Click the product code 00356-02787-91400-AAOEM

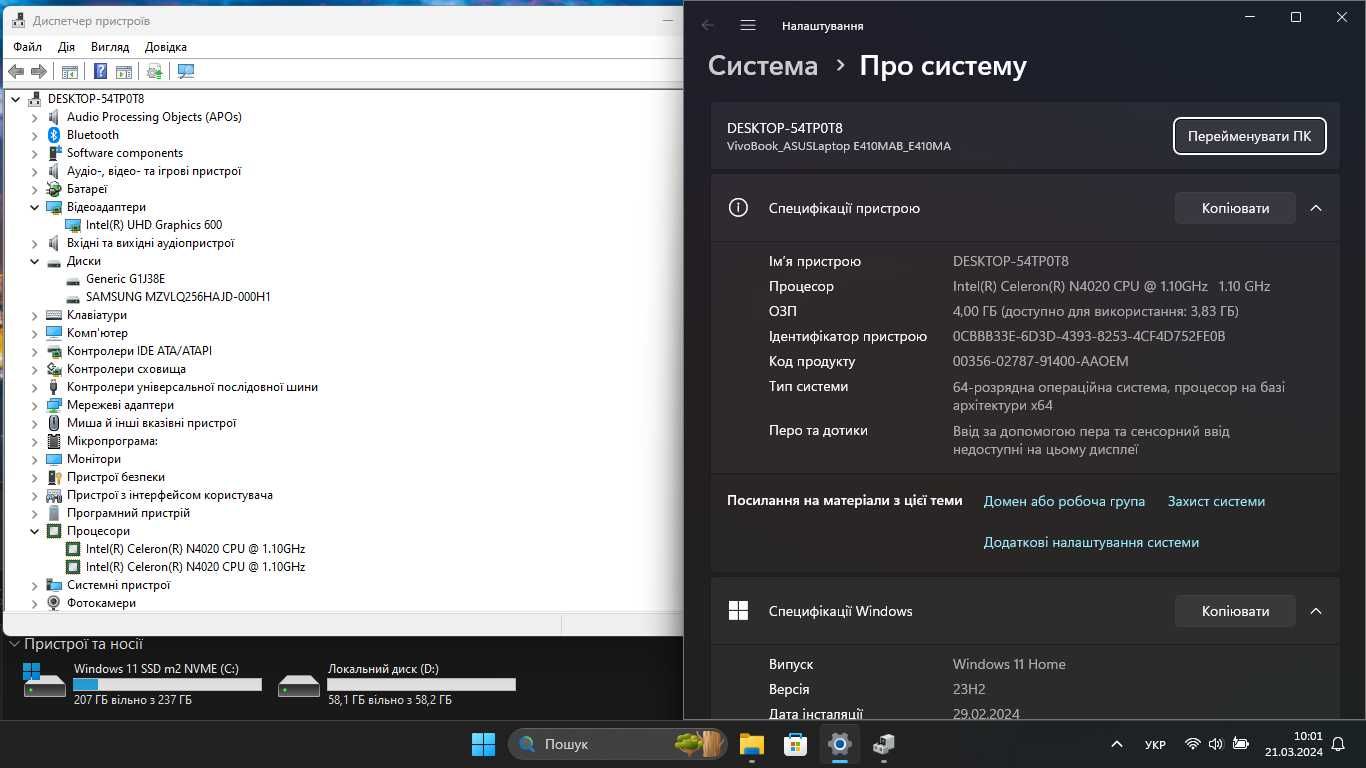click(1040, 361)
